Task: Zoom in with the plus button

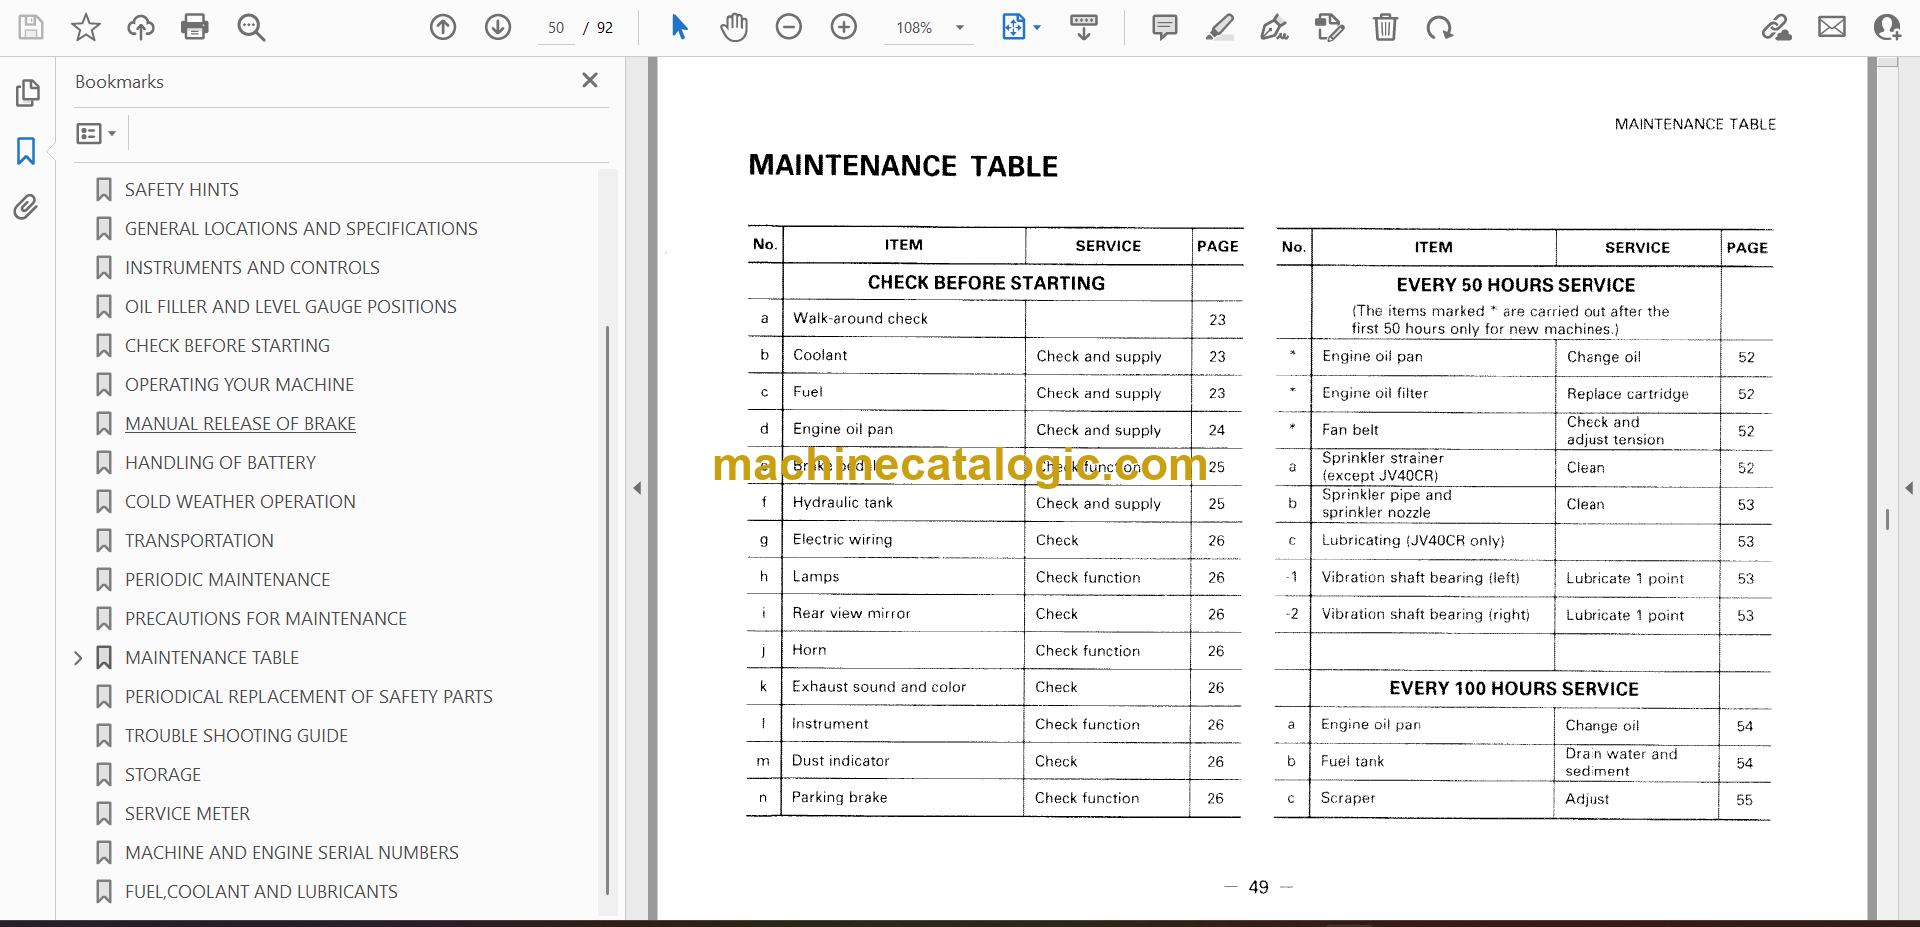Action: pos(844,27)
